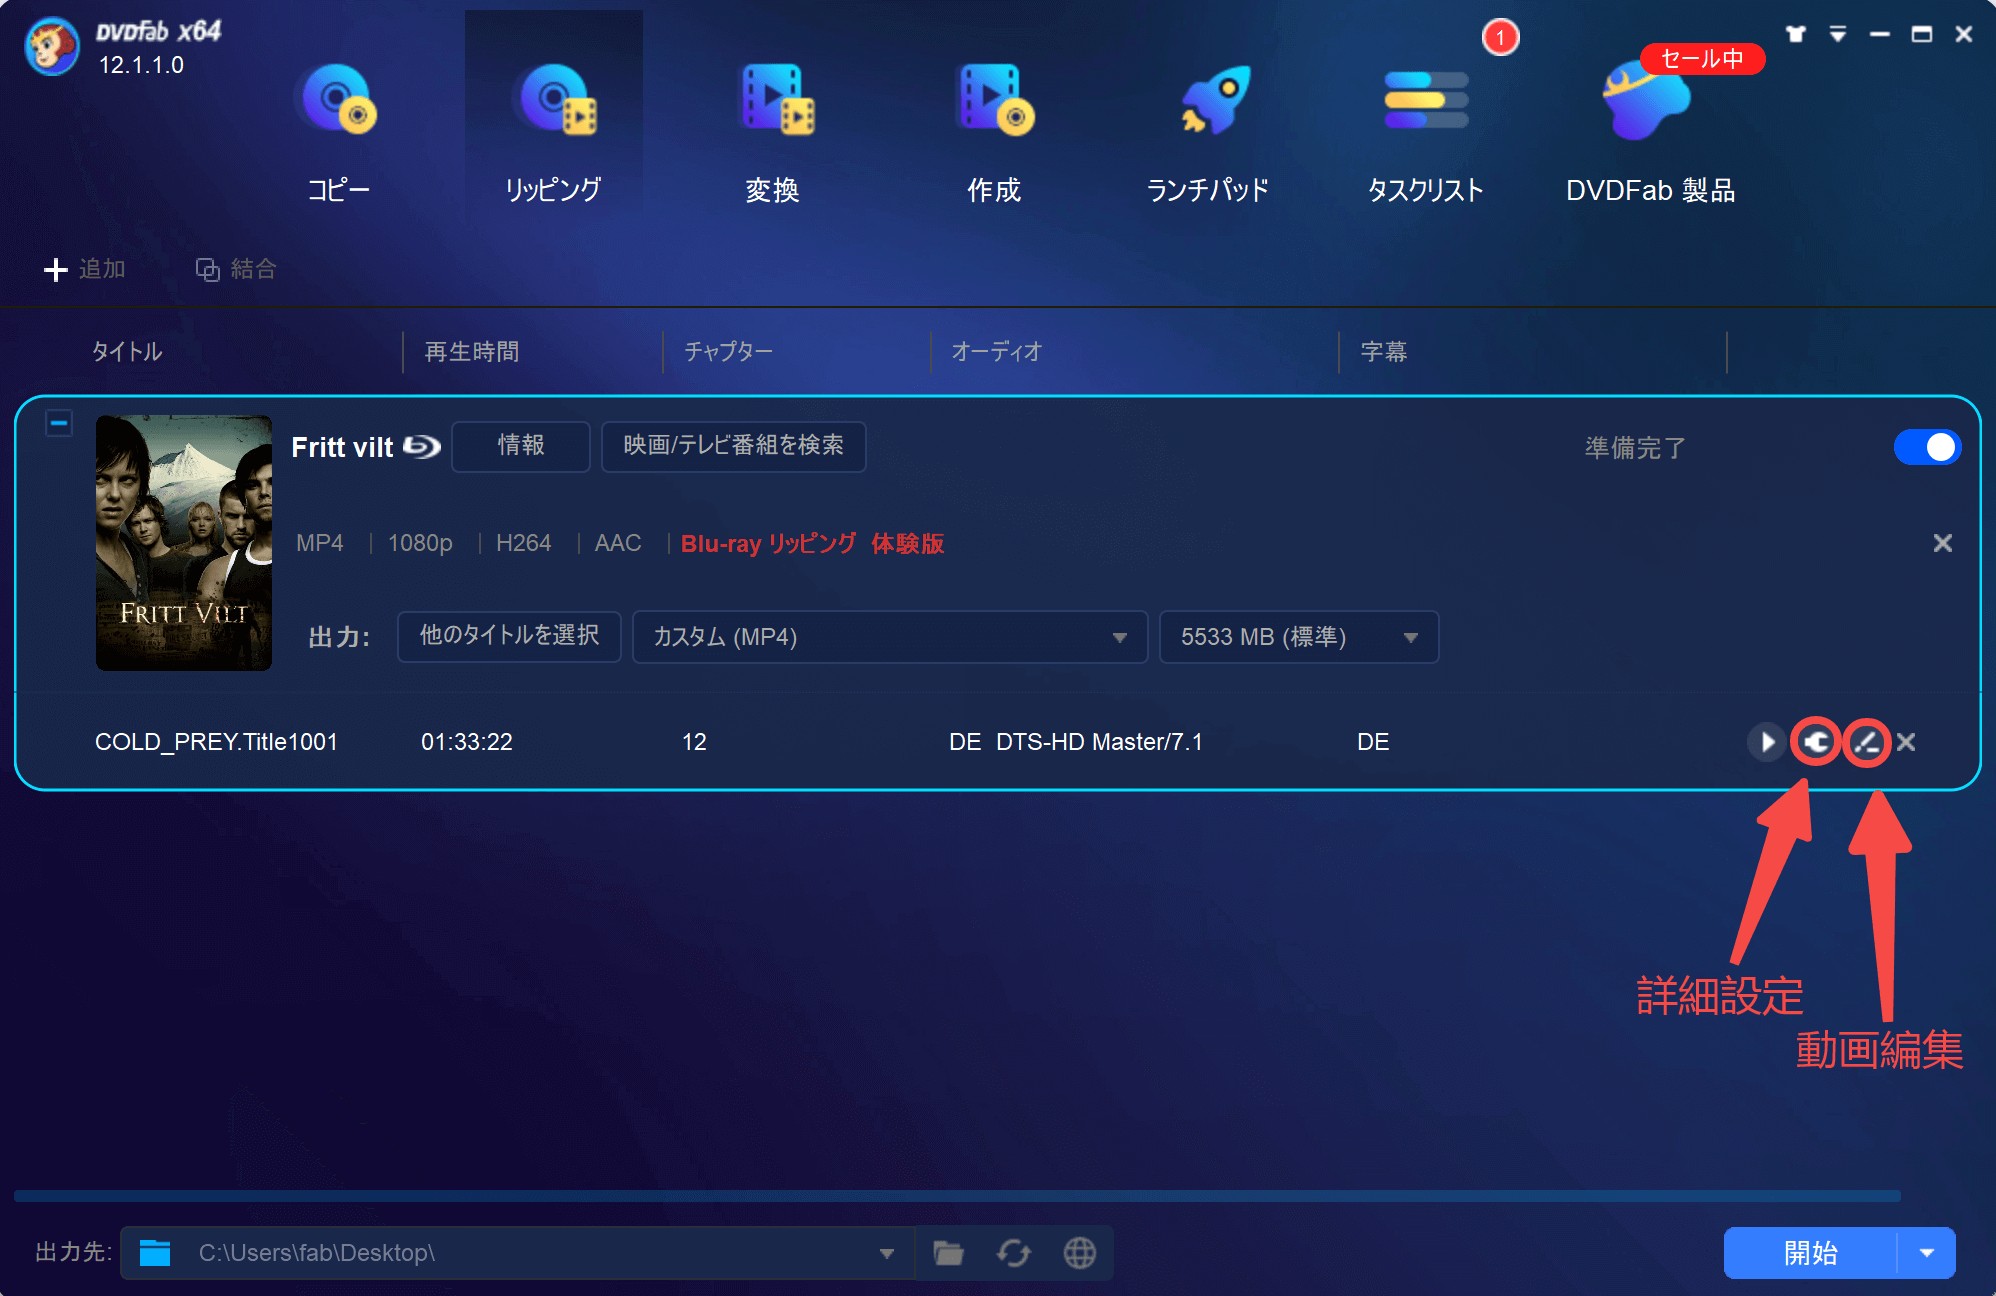1996x1296 pixels.
Task: Click the タイトル column header
Action: (x=127, y=352)
